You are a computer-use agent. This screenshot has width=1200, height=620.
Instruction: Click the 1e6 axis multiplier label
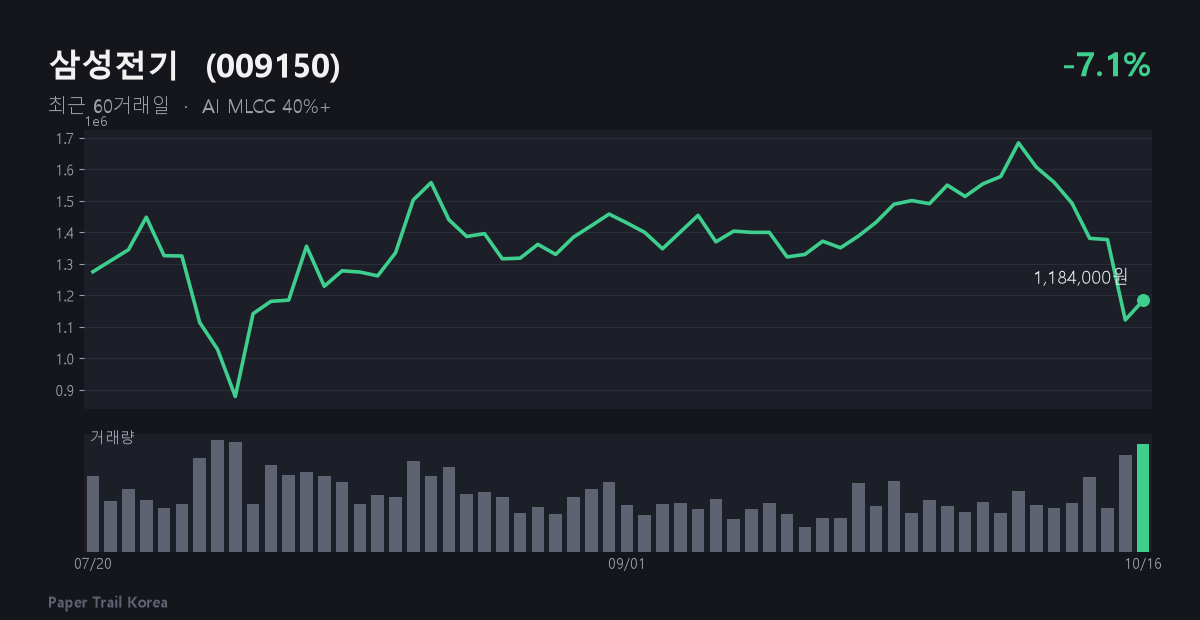pos(96,121)
